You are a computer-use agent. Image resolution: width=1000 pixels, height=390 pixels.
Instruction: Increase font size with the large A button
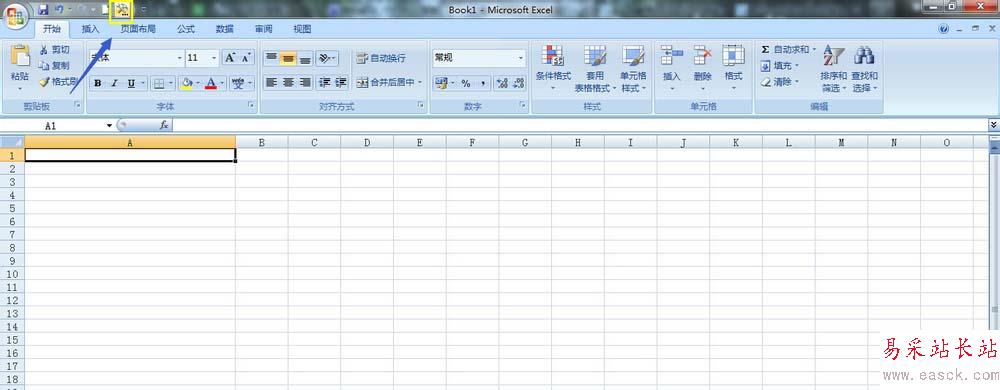coord(230,58)
